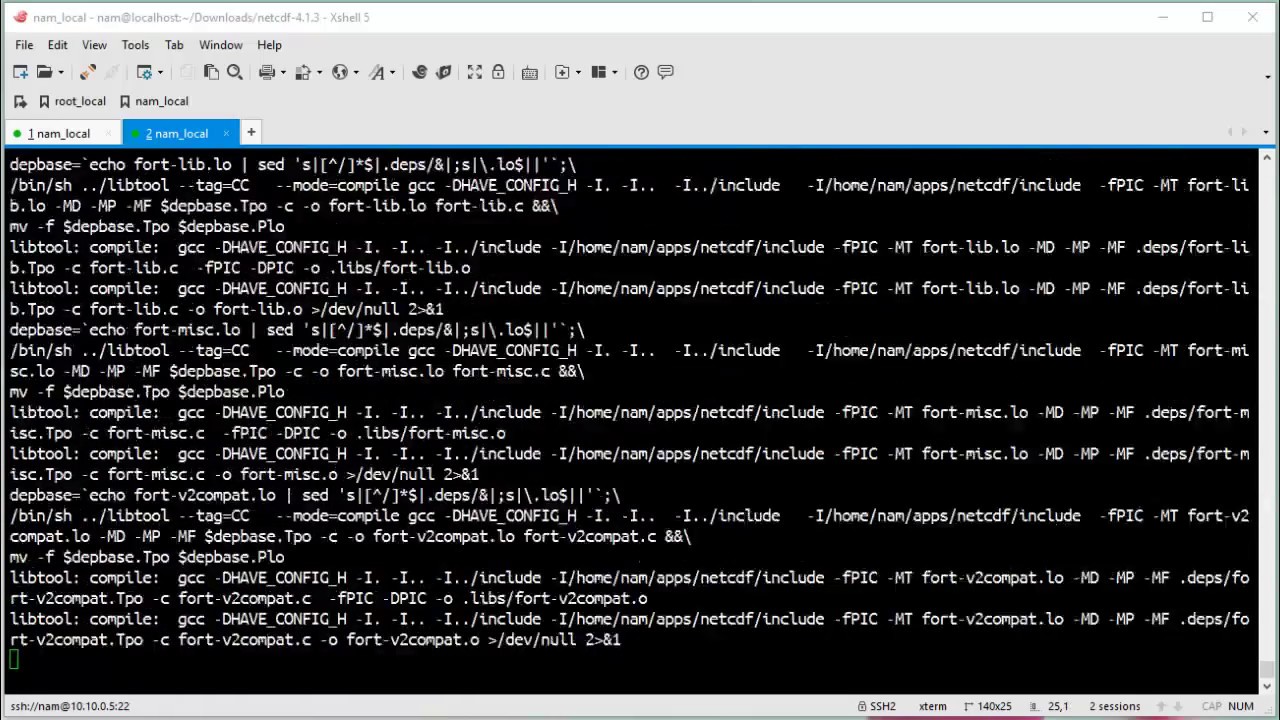The height and width of the screenshot is (720, 1280).
Task: Close the 1 nam_local tab
Action: tap(108, 133)
